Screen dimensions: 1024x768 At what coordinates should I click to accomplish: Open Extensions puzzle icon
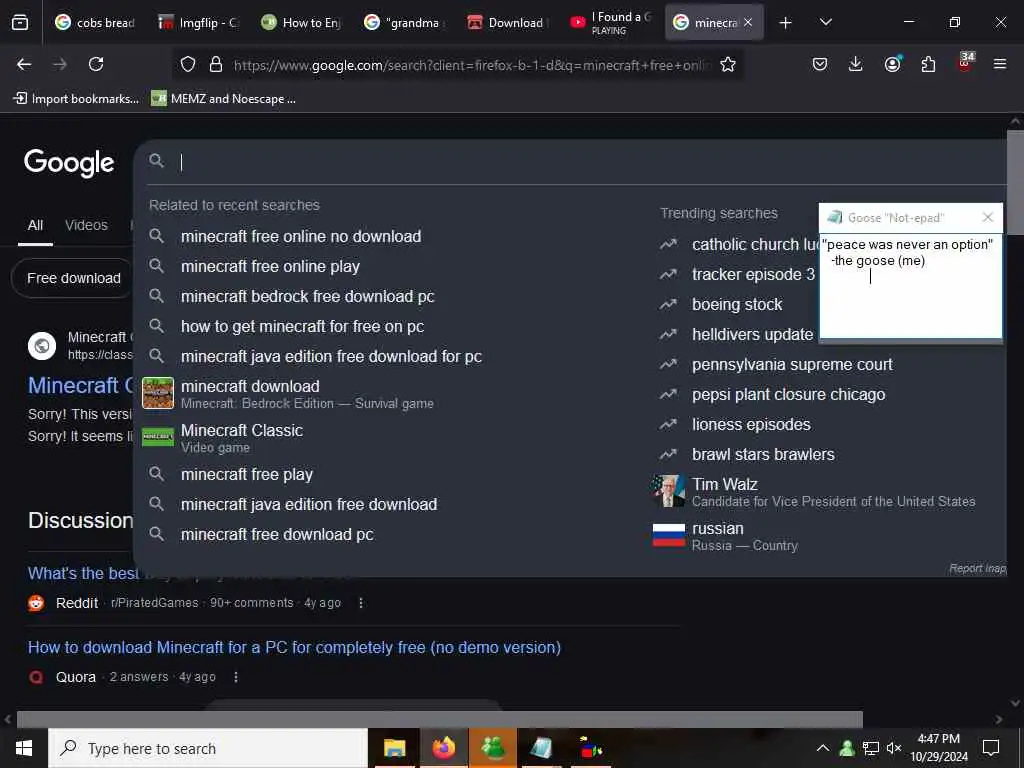coord(928,64)
